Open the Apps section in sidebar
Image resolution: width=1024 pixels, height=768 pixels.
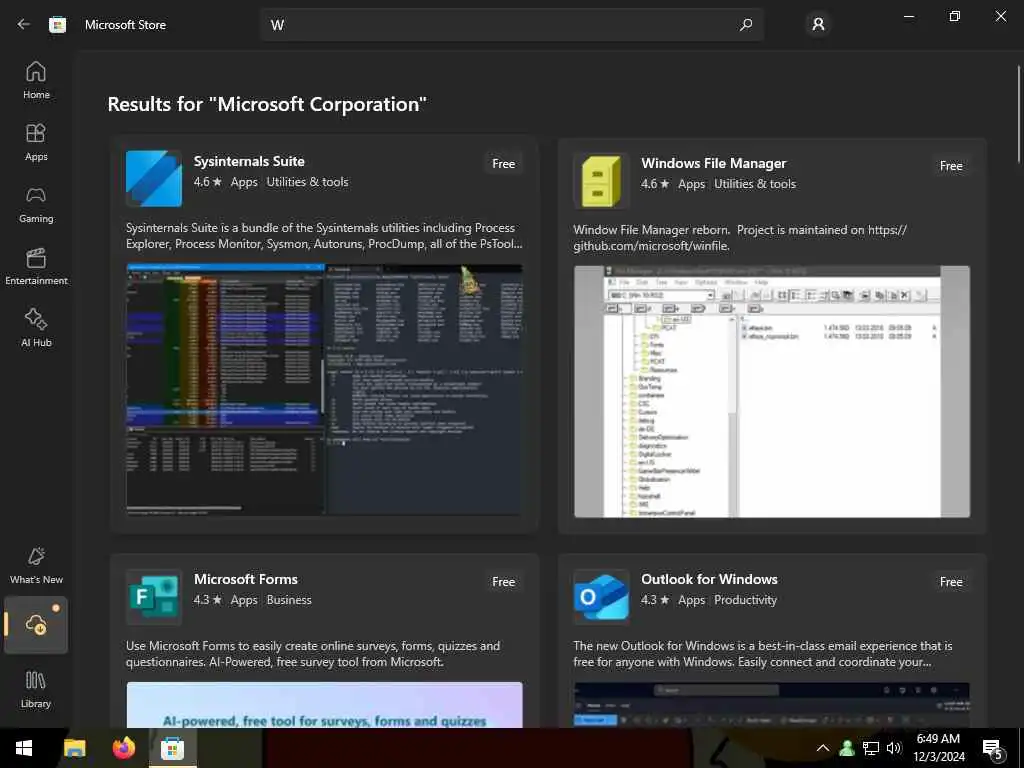[36, 142]
